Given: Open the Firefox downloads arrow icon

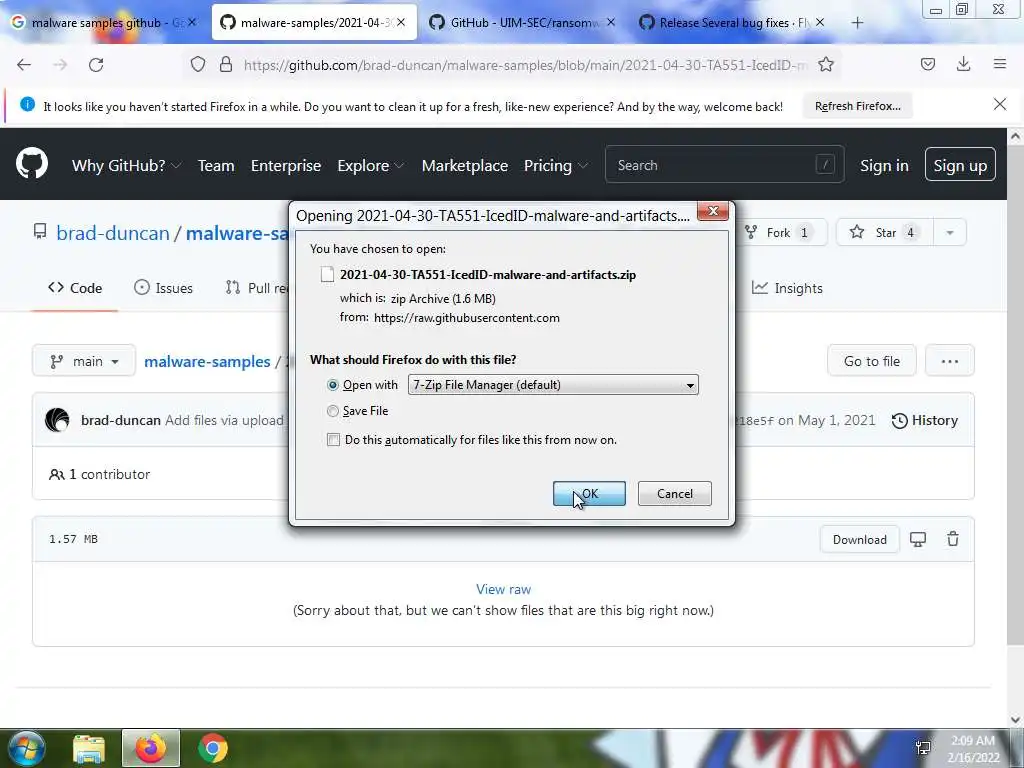Looking at the screenshot, I should pyautogui.click(x=963, y=63).
